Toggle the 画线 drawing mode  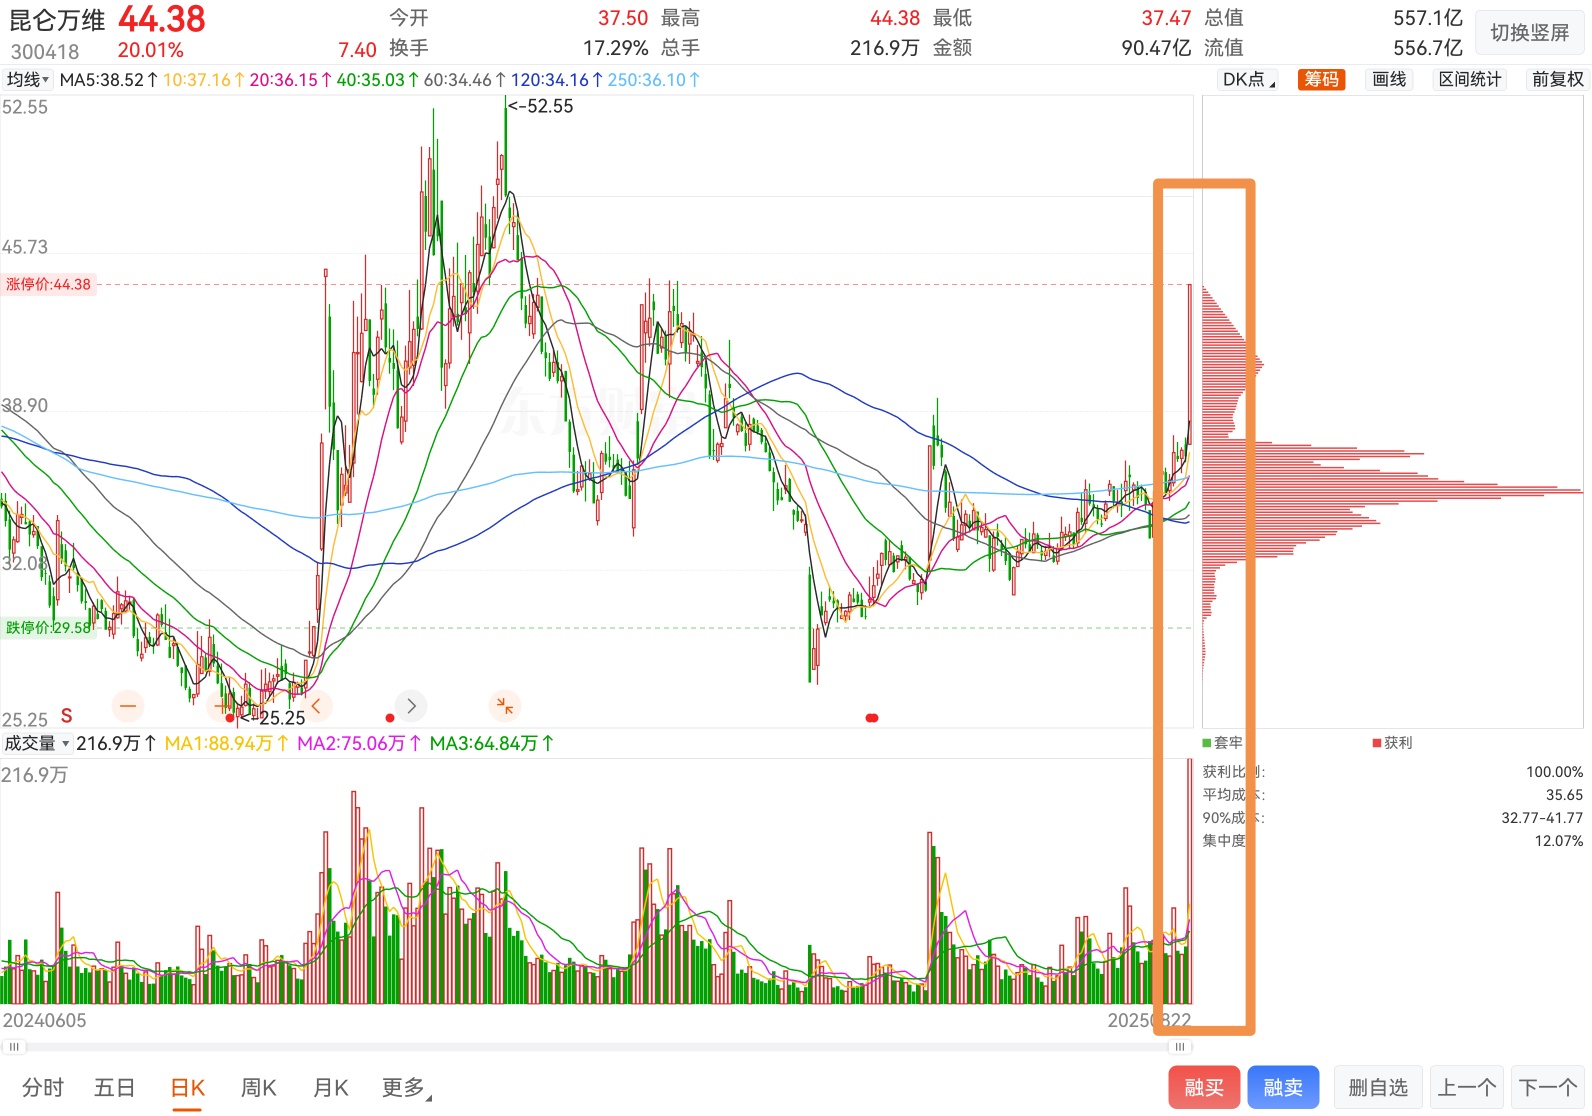[1389, 80]
